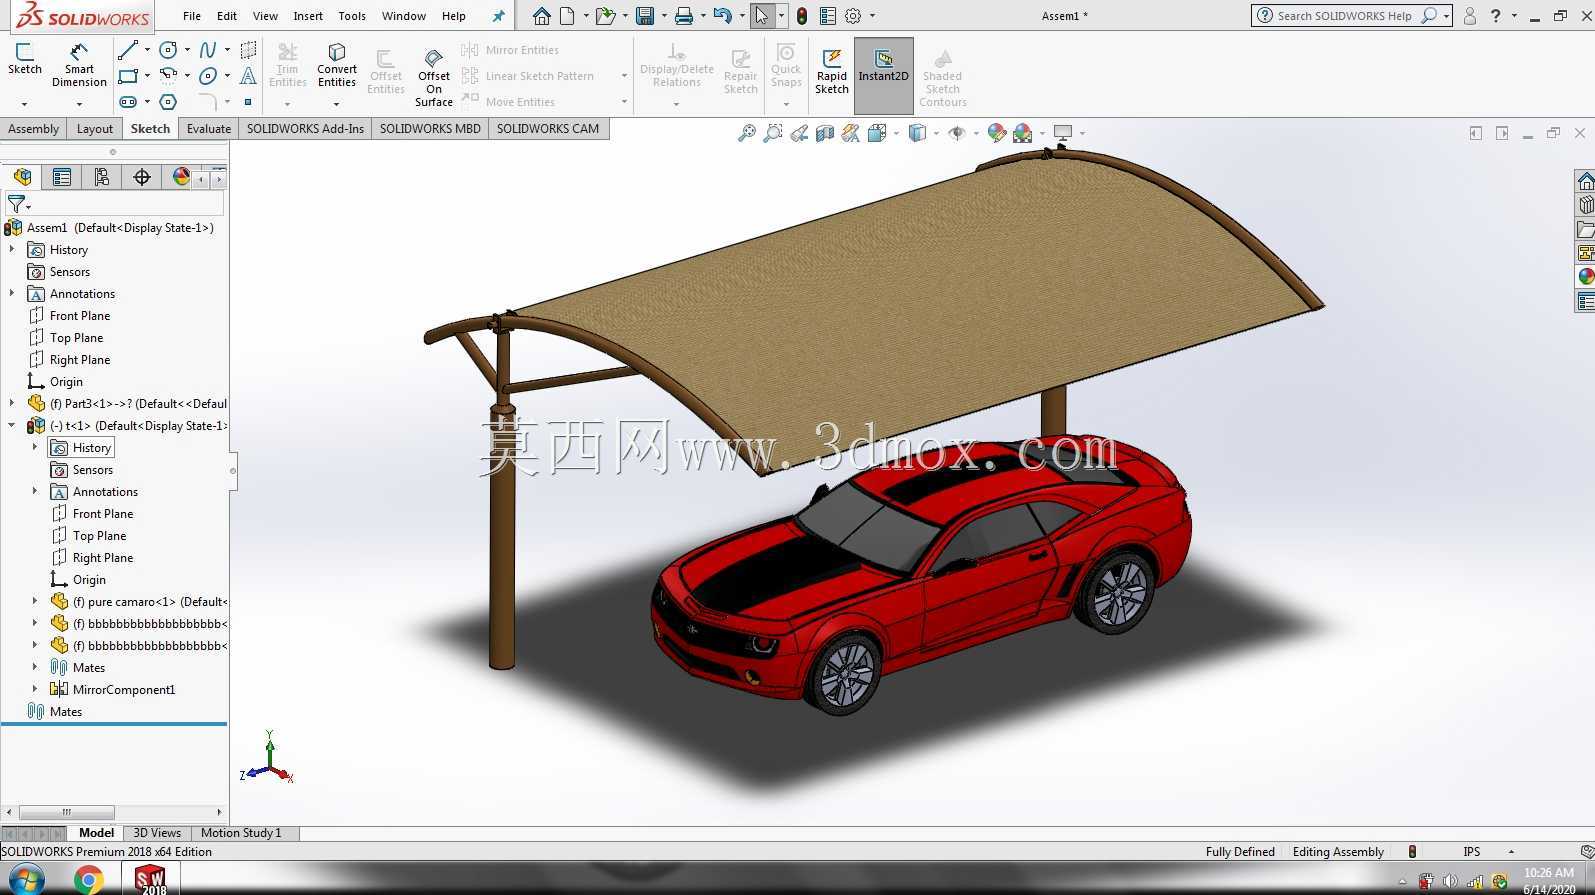Select the Circle sketch tool

[168, 50]
